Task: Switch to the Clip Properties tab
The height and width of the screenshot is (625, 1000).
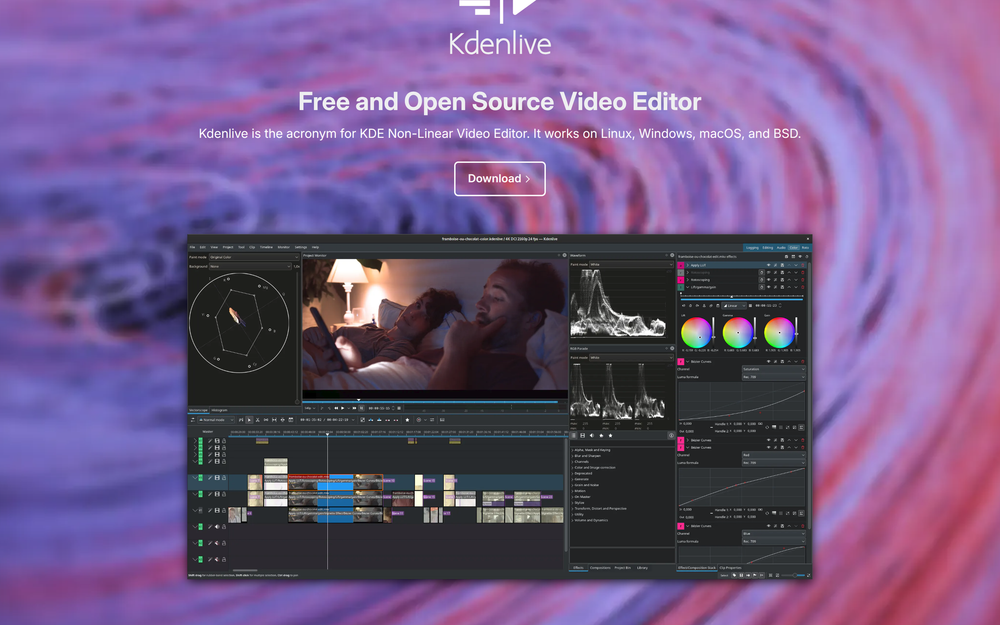Action: click(730, 568)
